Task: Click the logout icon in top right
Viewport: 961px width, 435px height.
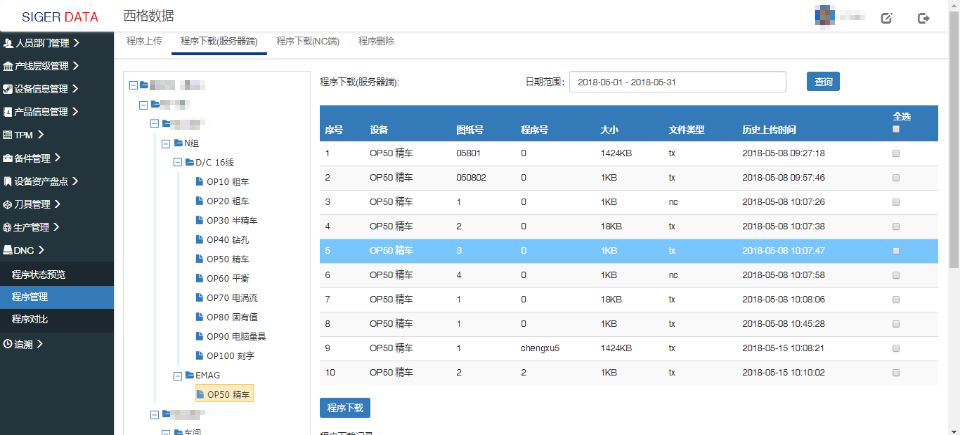Action: pyautogui.click(x=923, y=18)
